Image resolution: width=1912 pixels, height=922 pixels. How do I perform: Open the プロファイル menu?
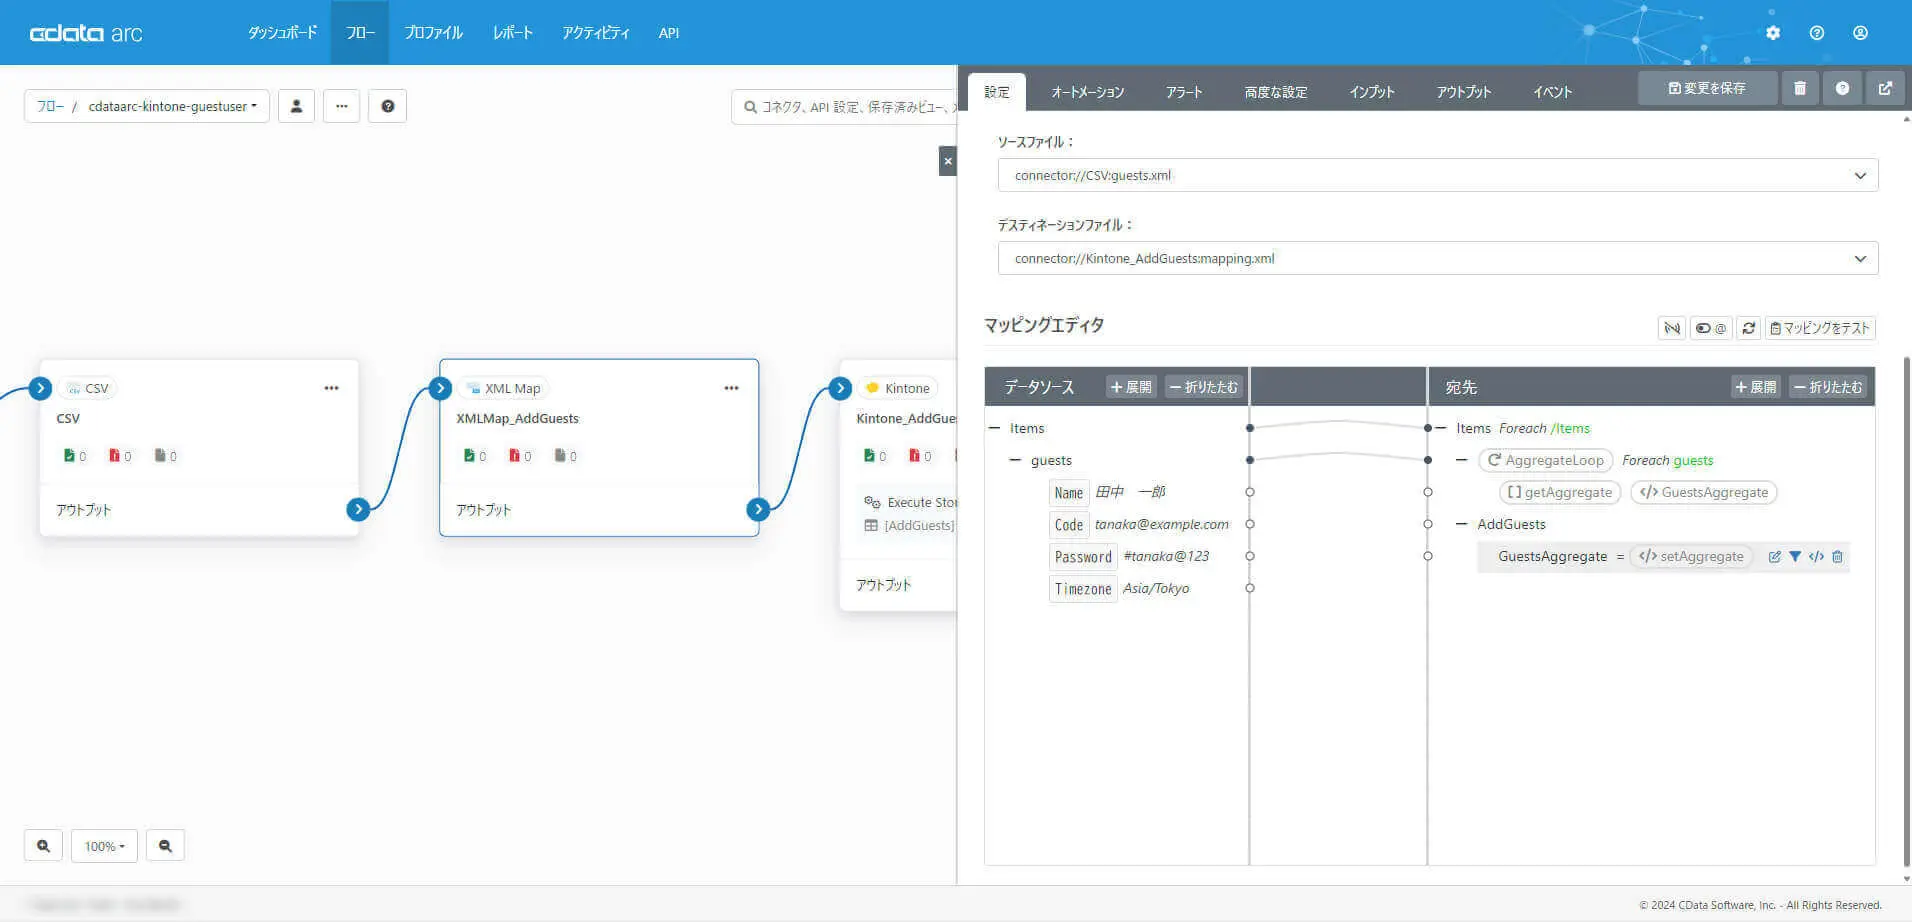pyautogui.click(x=433, y=33)
